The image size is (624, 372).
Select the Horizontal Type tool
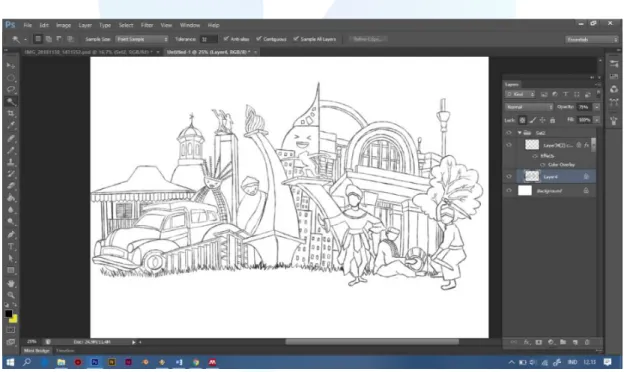[x=11, y=246]
